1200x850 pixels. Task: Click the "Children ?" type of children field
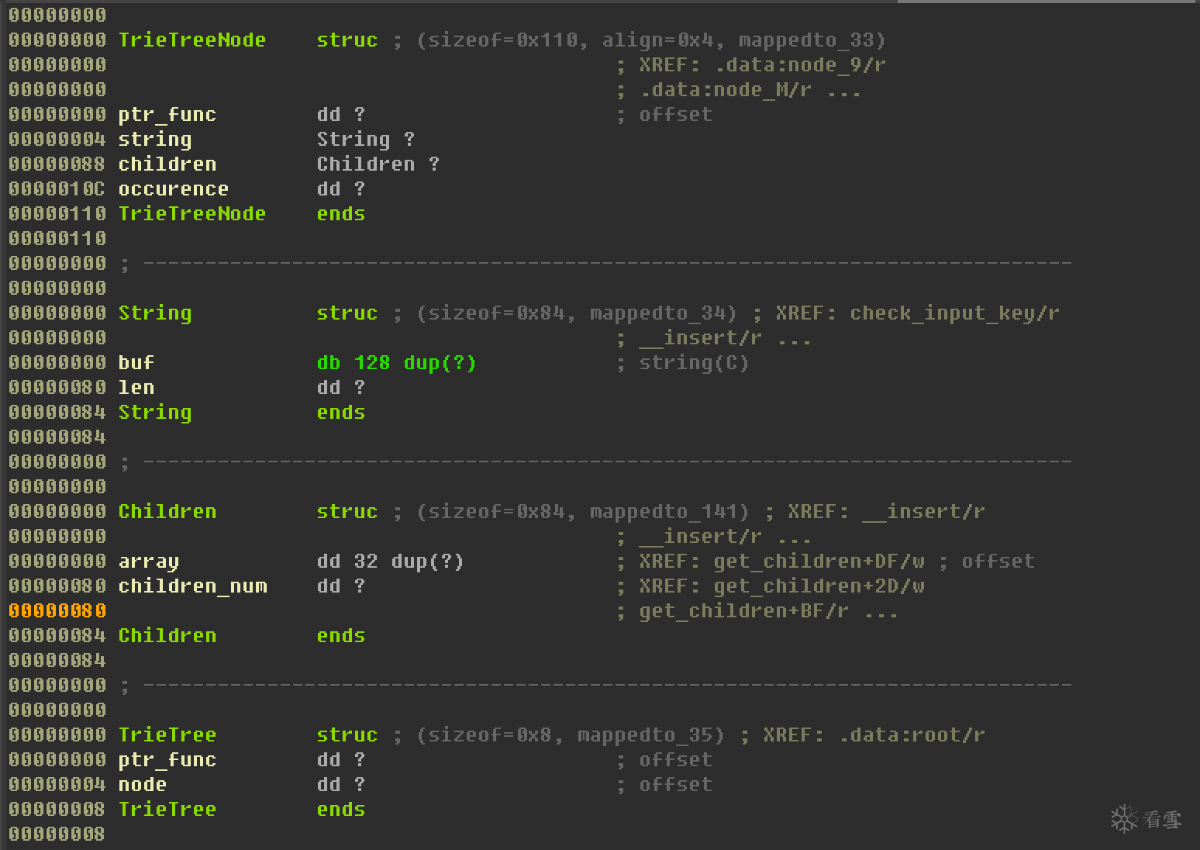(x=377, y=164)
